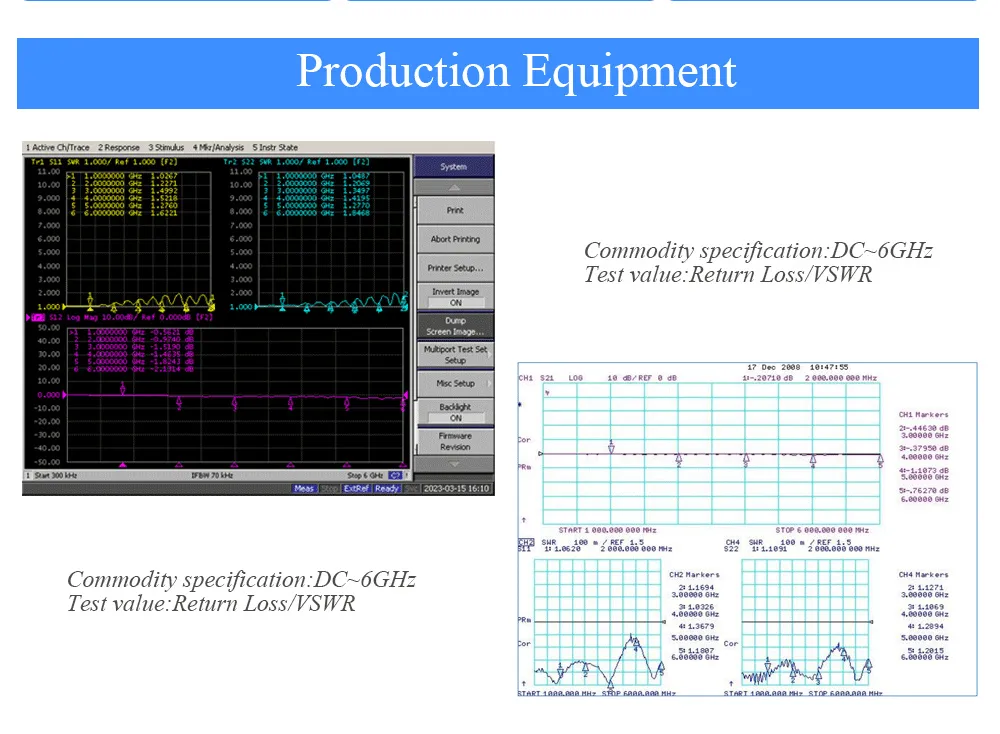Click marker 1 on the cyan S22 trace
1000x734 pixels.
pyautogui.click(x=282, y=298)
